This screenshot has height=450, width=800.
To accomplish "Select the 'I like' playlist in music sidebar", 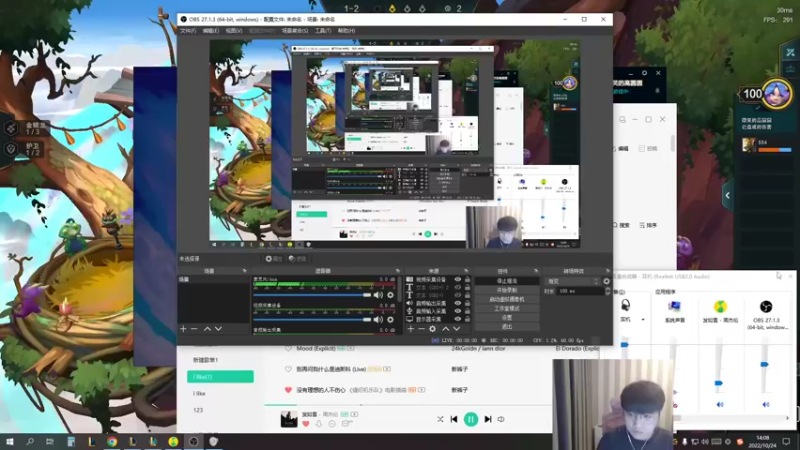I will point(199,393).
